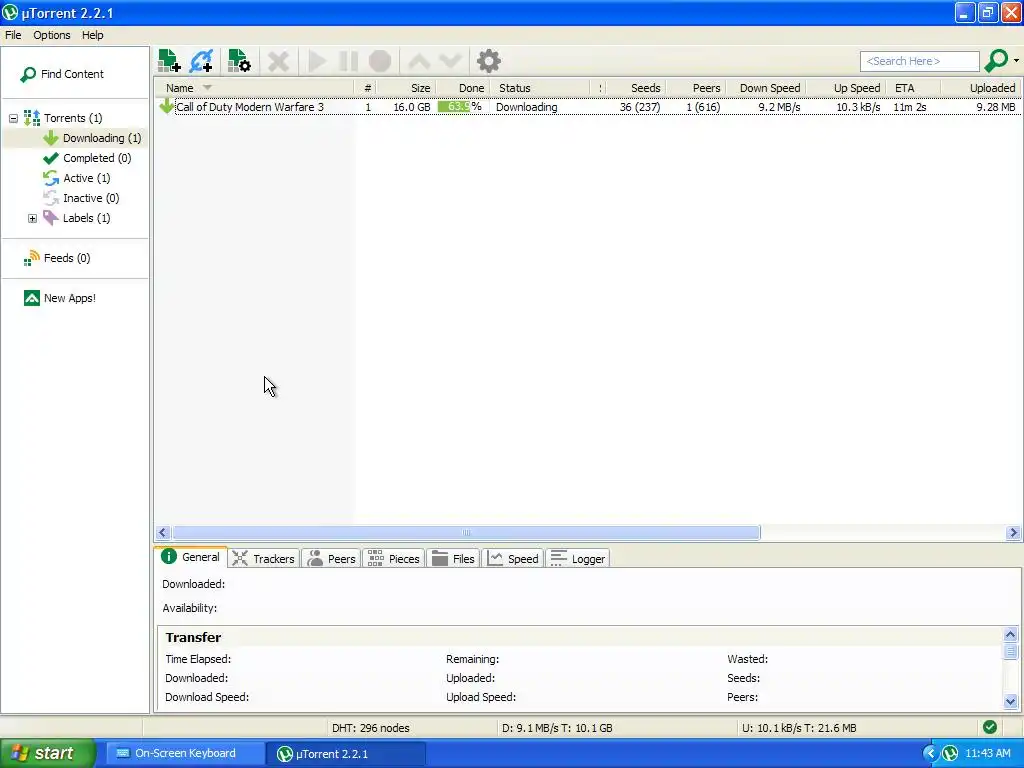Click the Stop torrent icon

click(380, 62)
